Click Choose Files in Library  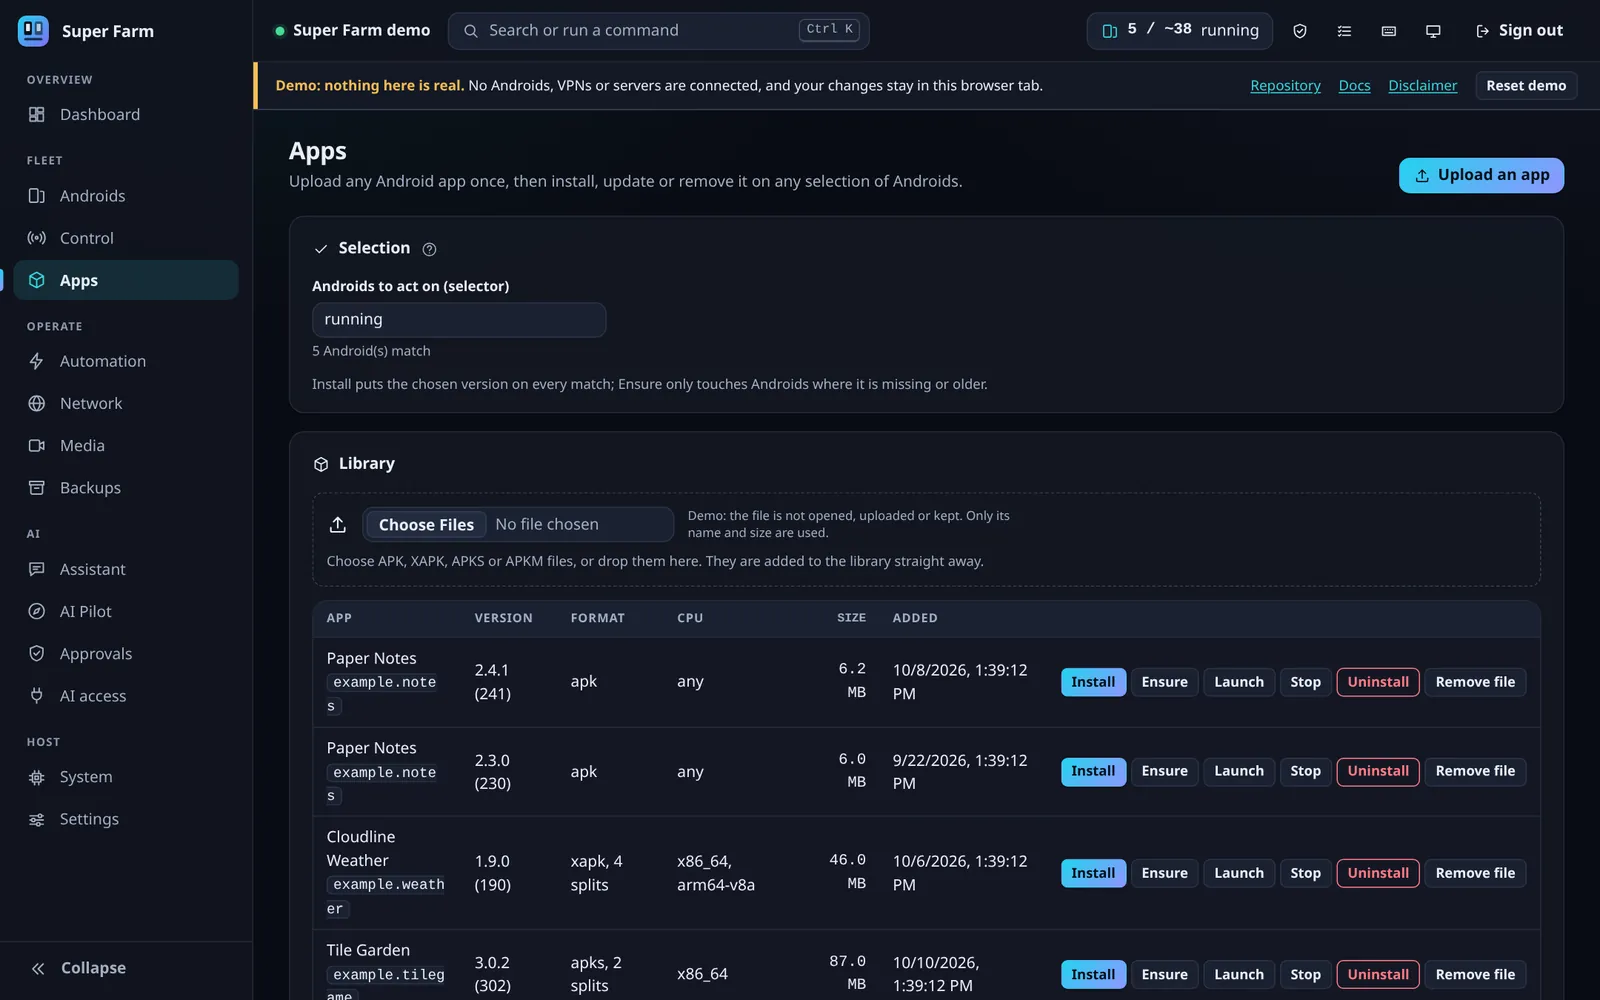(426, 525)
